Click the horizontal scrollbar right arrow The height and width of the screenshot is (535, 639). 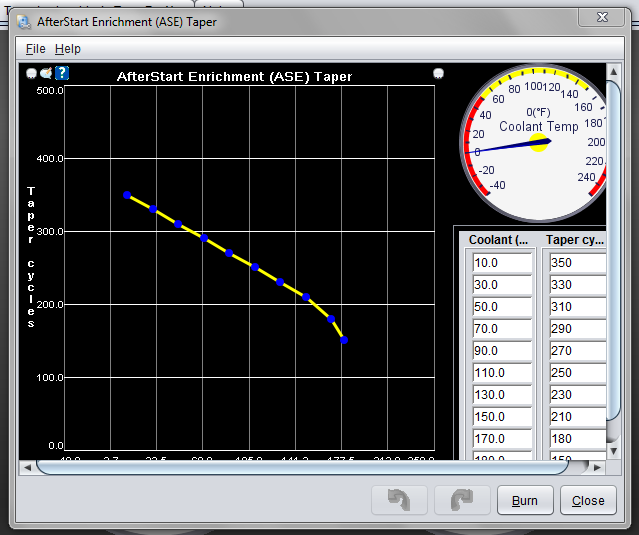pos(597,467)
